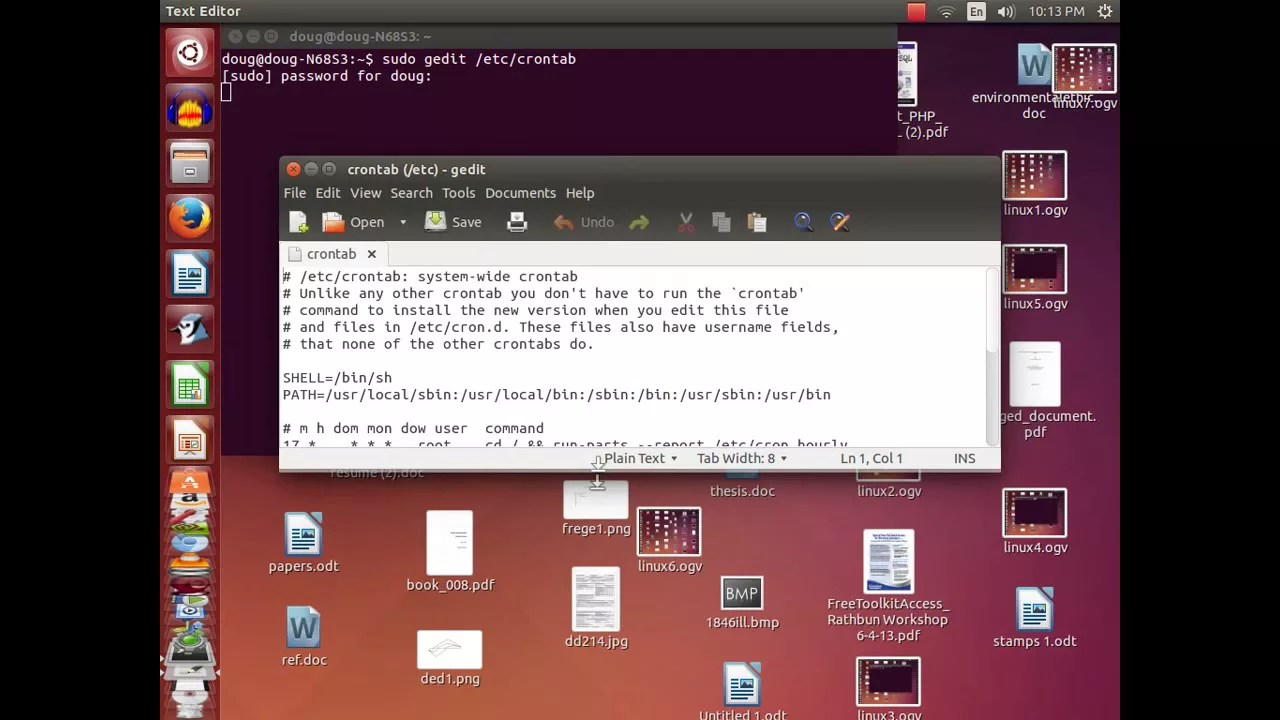The image size is (1280, 720).
Task: Launch Audacity from the launcher
Action: pos(190,108)
